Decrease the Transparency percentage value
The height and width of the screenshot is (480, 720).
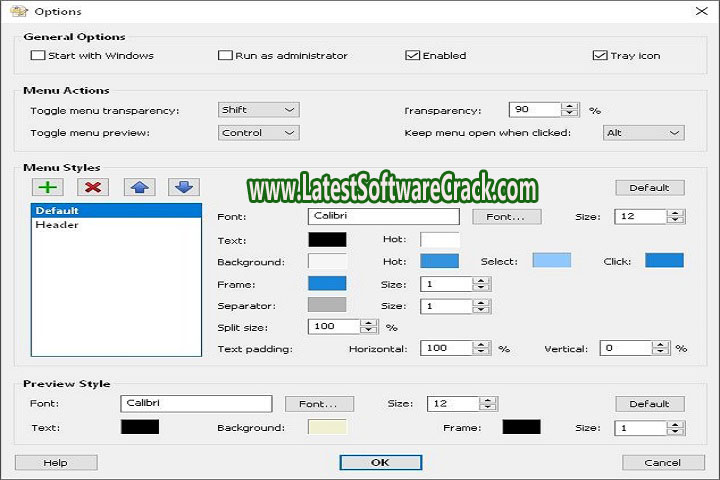[569, 113]
